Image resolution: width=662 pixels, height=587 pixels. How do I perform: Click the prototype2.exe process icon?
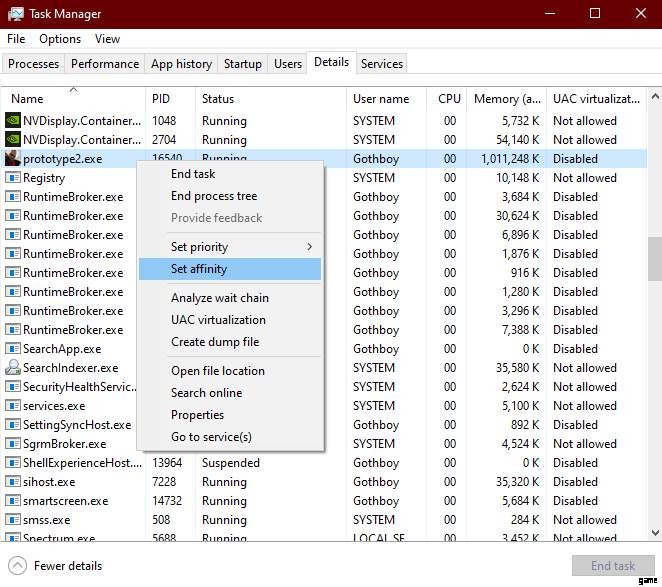(x=13, y=158)
